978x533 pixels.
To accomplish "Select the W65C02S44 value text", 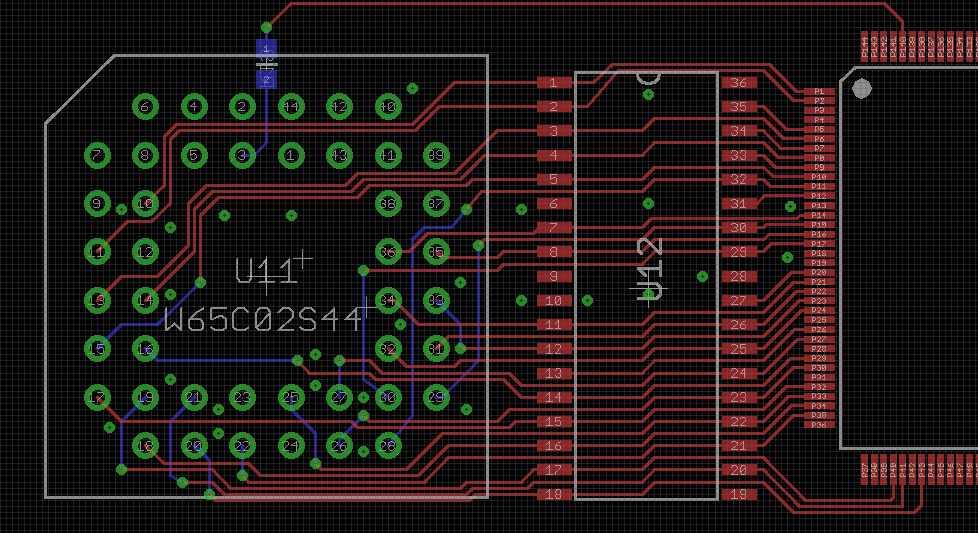I will click(264, 320).
